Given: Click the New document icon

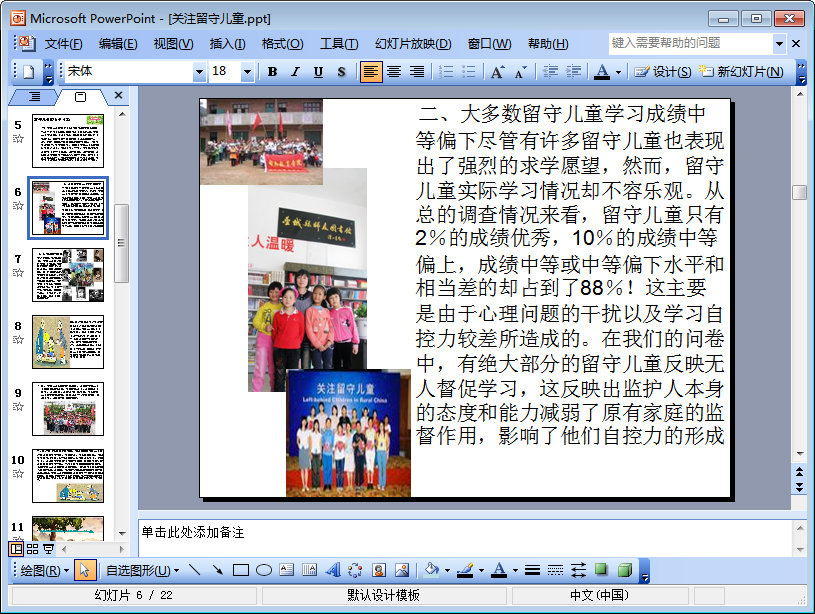Looking at the screenshot, I should click(x=29, y=72).
